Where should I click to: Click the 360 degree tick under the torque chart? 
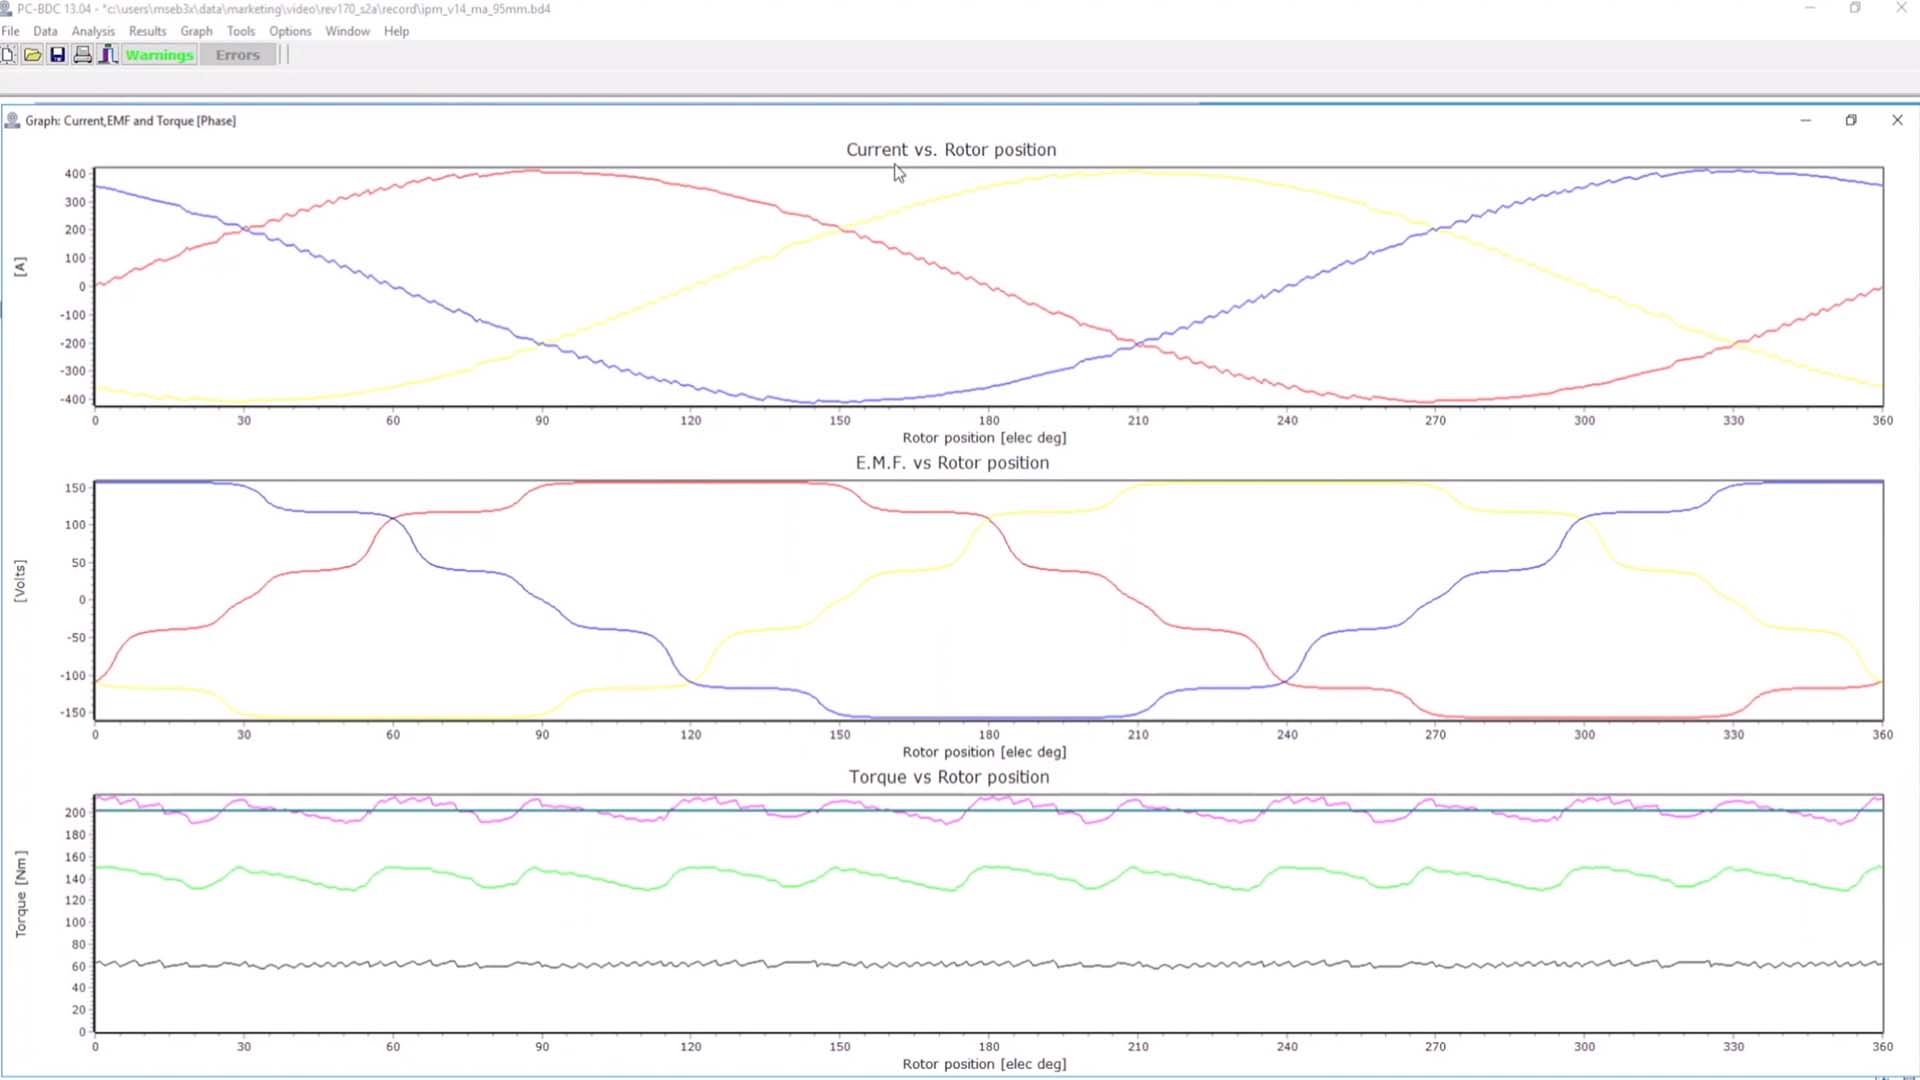click(x=1882, y=1047)
